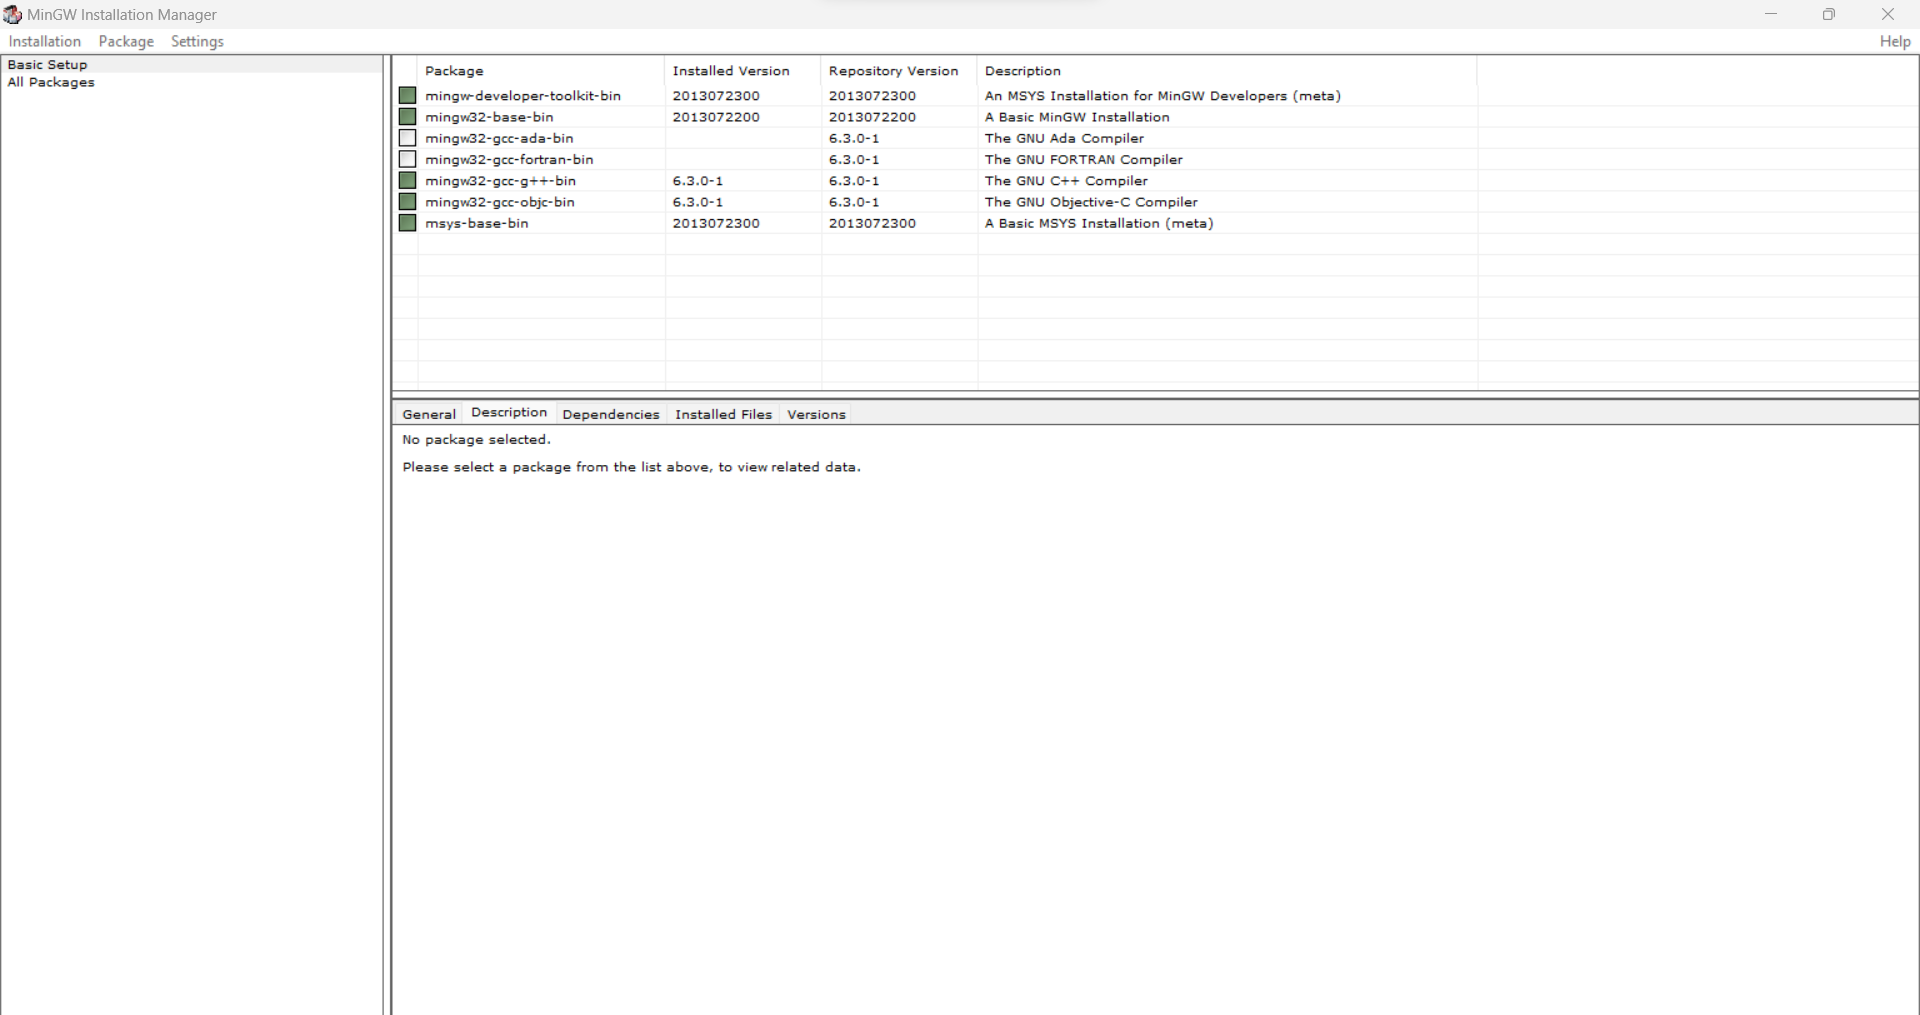Toggle the mingw-developer-toolkit-bin package checkbox
The width and height of the screenshot is (1920, 1015).
point(407,96)
